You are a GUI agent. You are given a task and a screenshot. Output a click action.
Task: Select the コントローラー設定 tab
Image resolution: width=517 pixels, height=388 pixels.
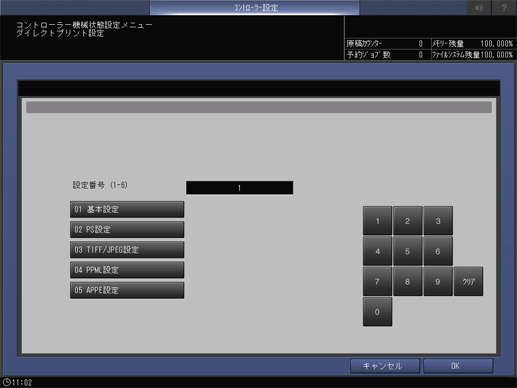click(255, 7)
